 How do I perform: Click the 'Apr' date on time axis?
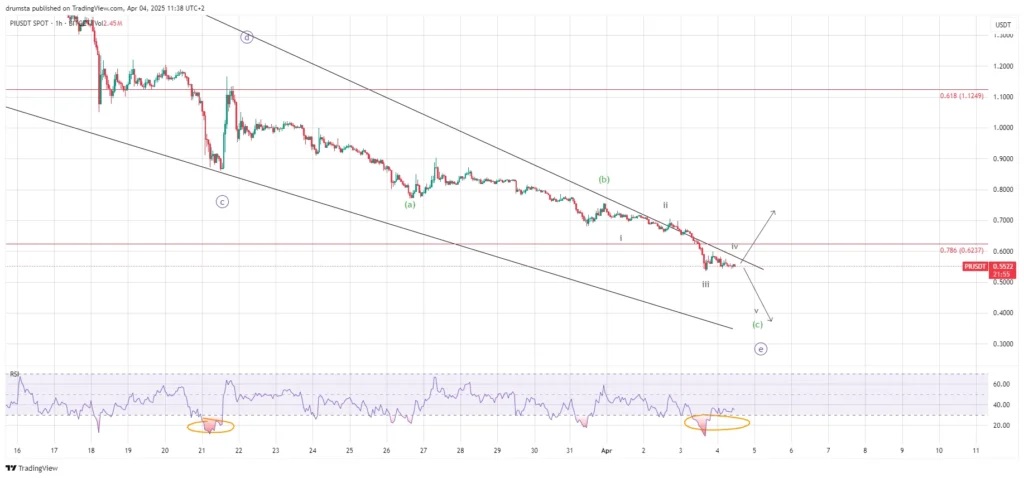click(x=606, y=451)
